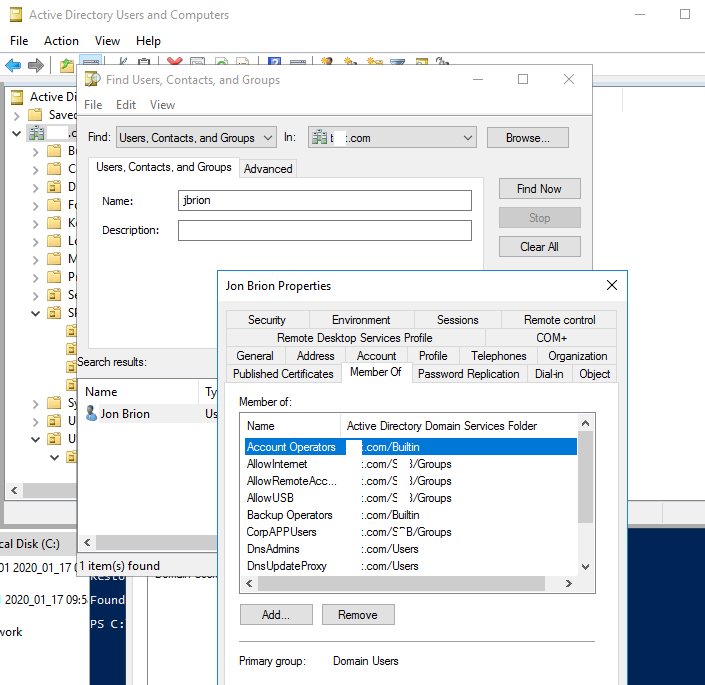Switch to the Profile tab

pos(433,356)
